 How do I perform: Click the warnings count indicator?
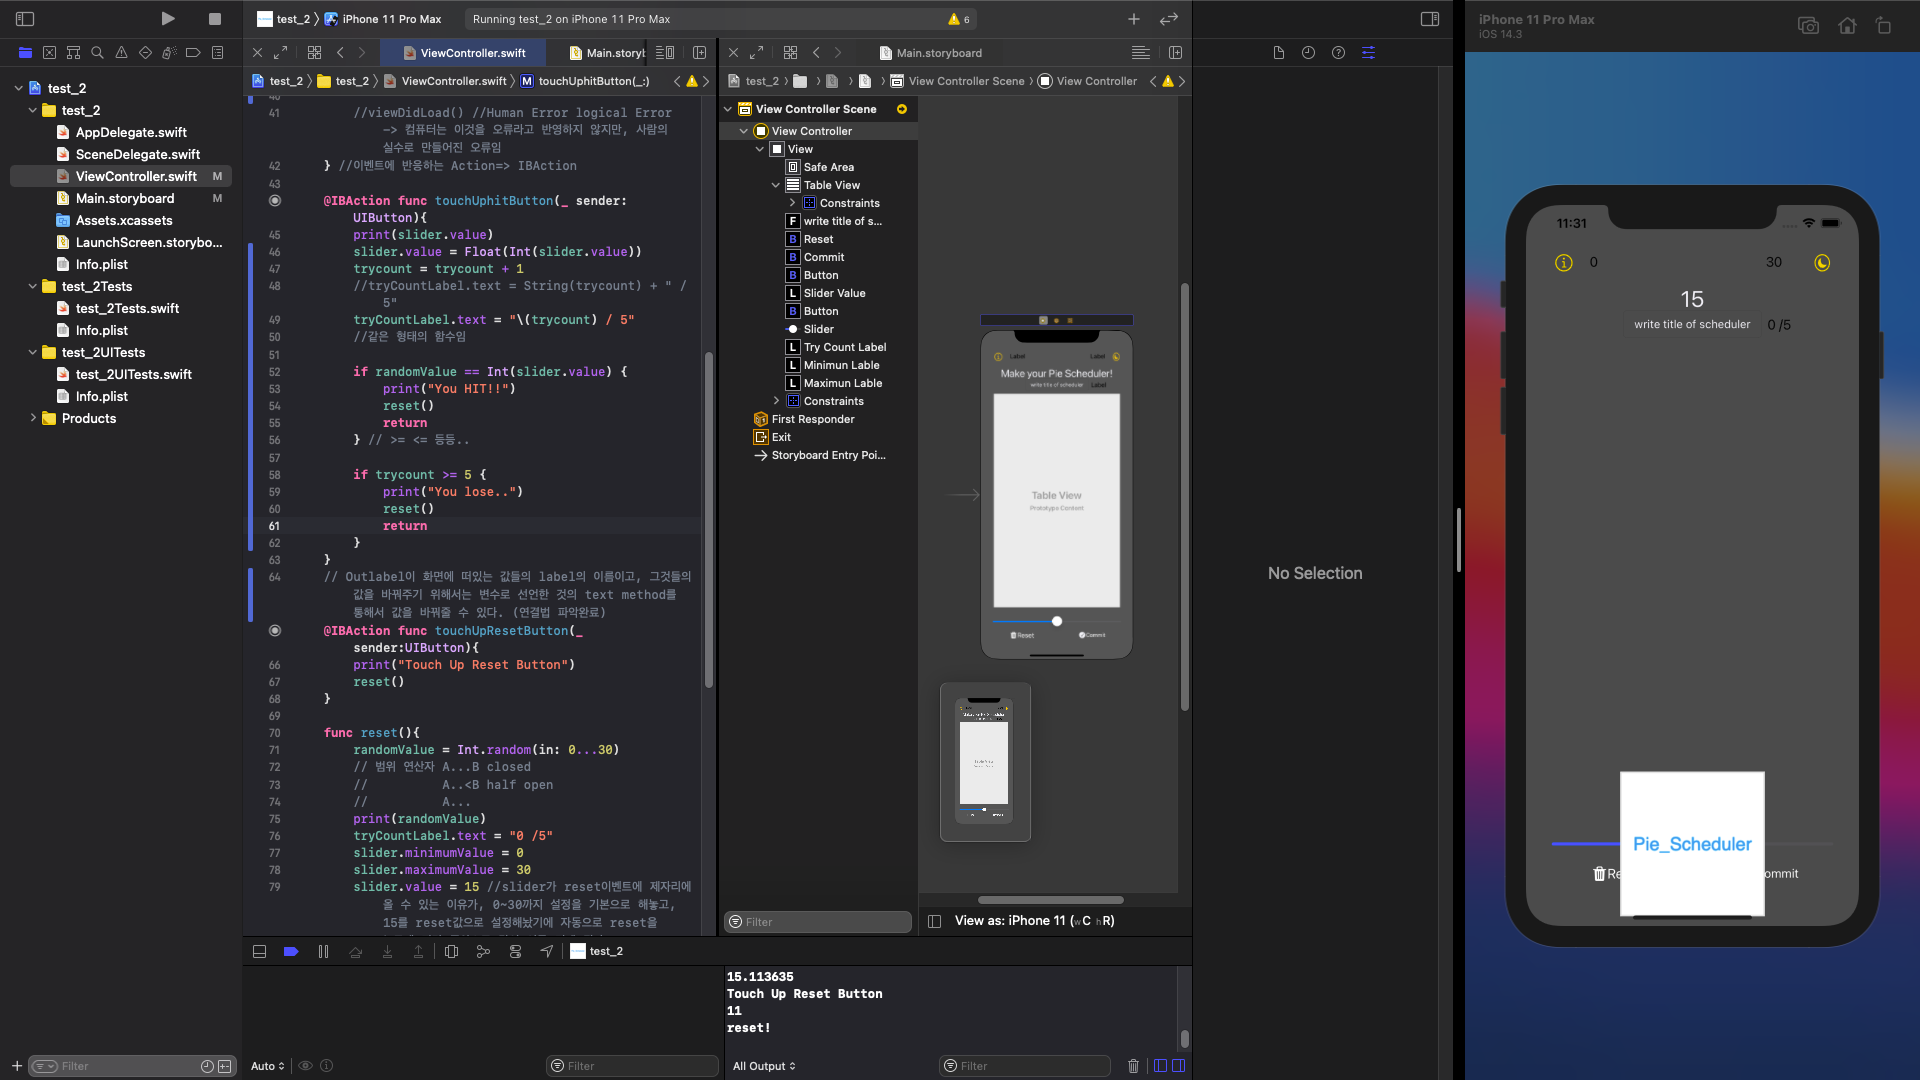click(959, 19)
